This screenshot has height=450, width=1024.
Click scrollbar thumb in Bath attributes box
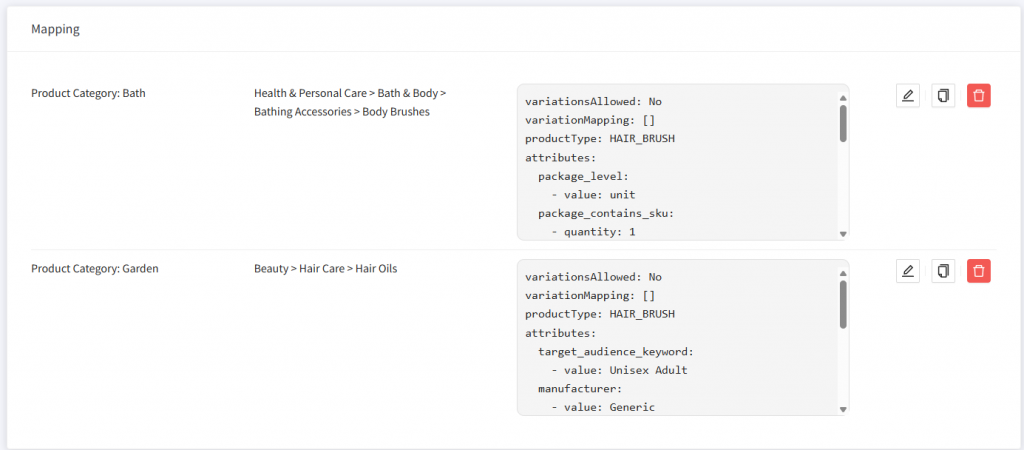[843, 123]
